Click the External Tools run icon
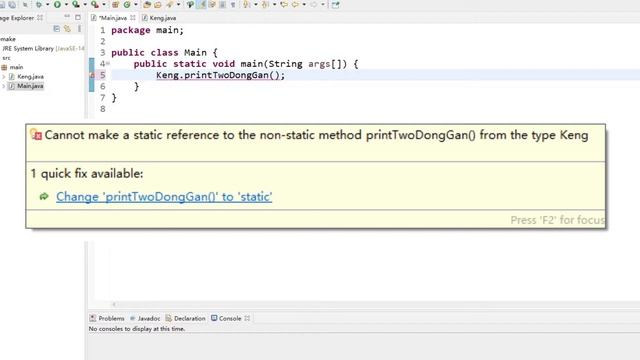The height and width of the screenshot is (360, 640). 95,4
